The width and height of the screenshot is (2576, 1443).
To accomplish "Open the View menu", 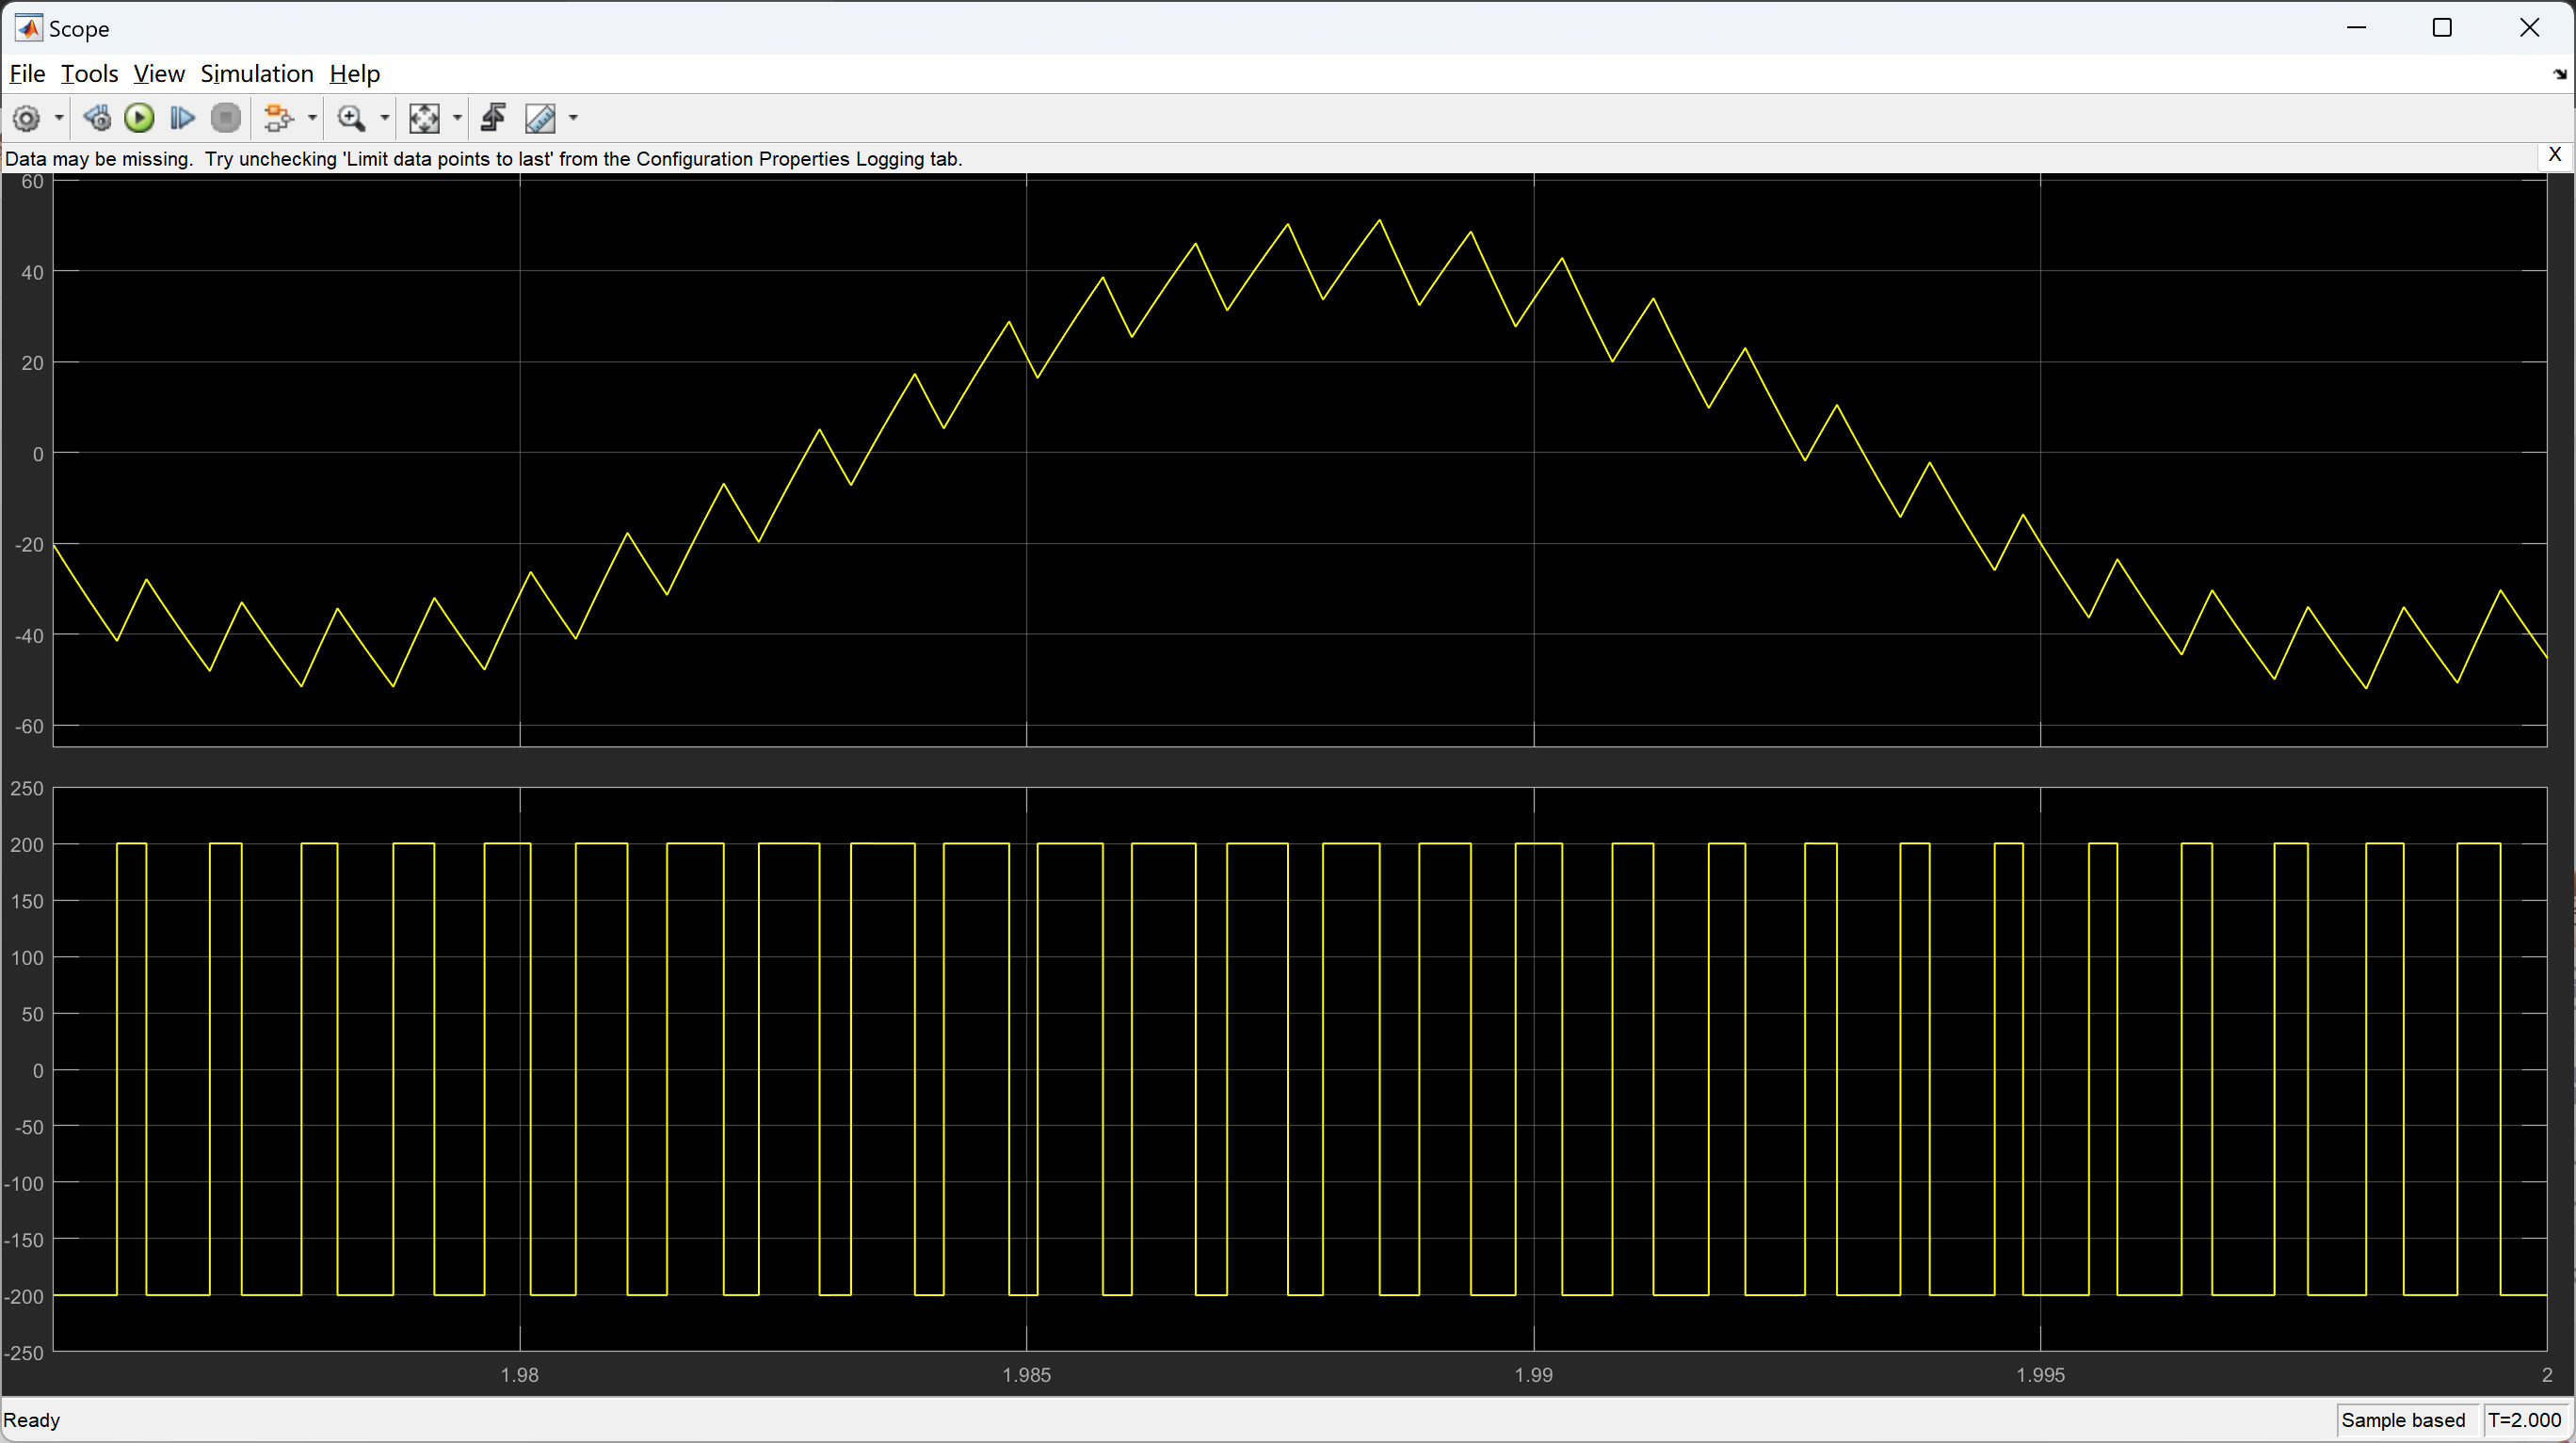I will pyautogui.click(x=158, y=74).
